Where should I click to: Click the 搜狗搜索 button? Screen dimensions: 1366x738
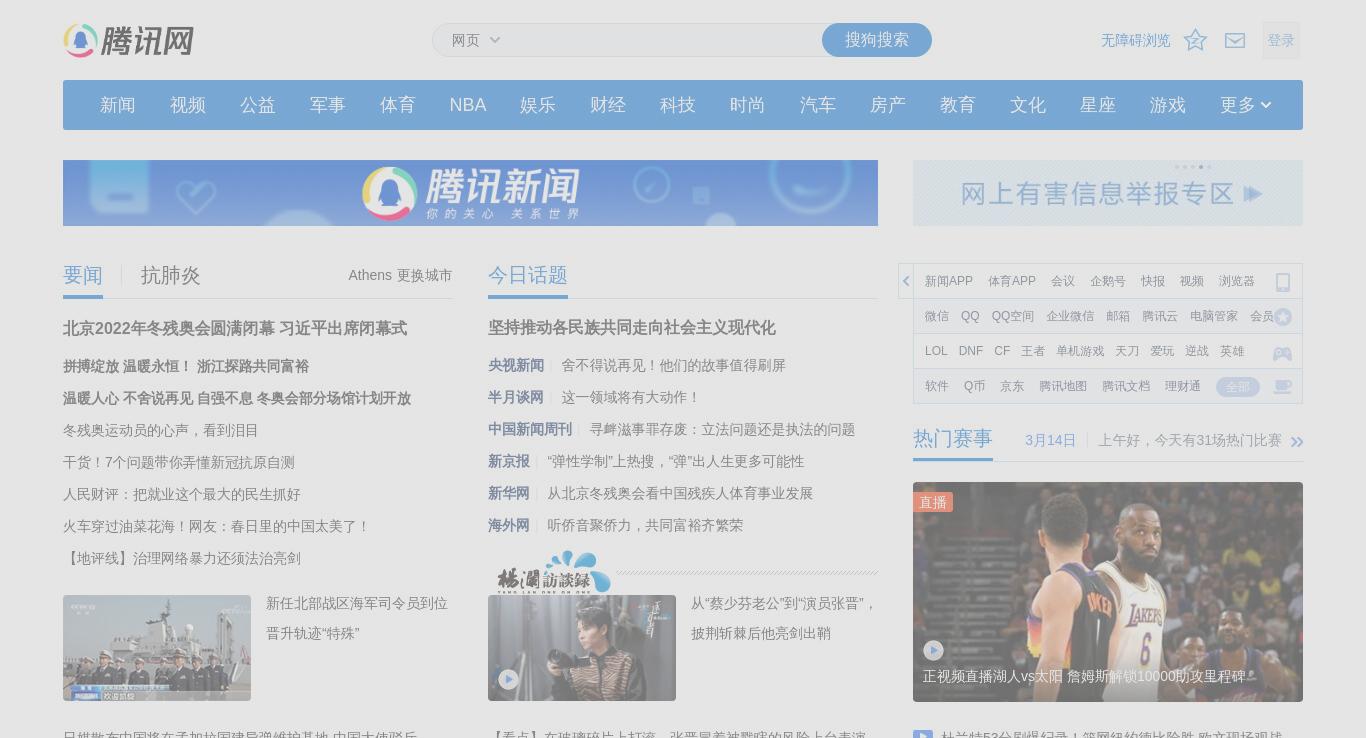pos(877,40)
